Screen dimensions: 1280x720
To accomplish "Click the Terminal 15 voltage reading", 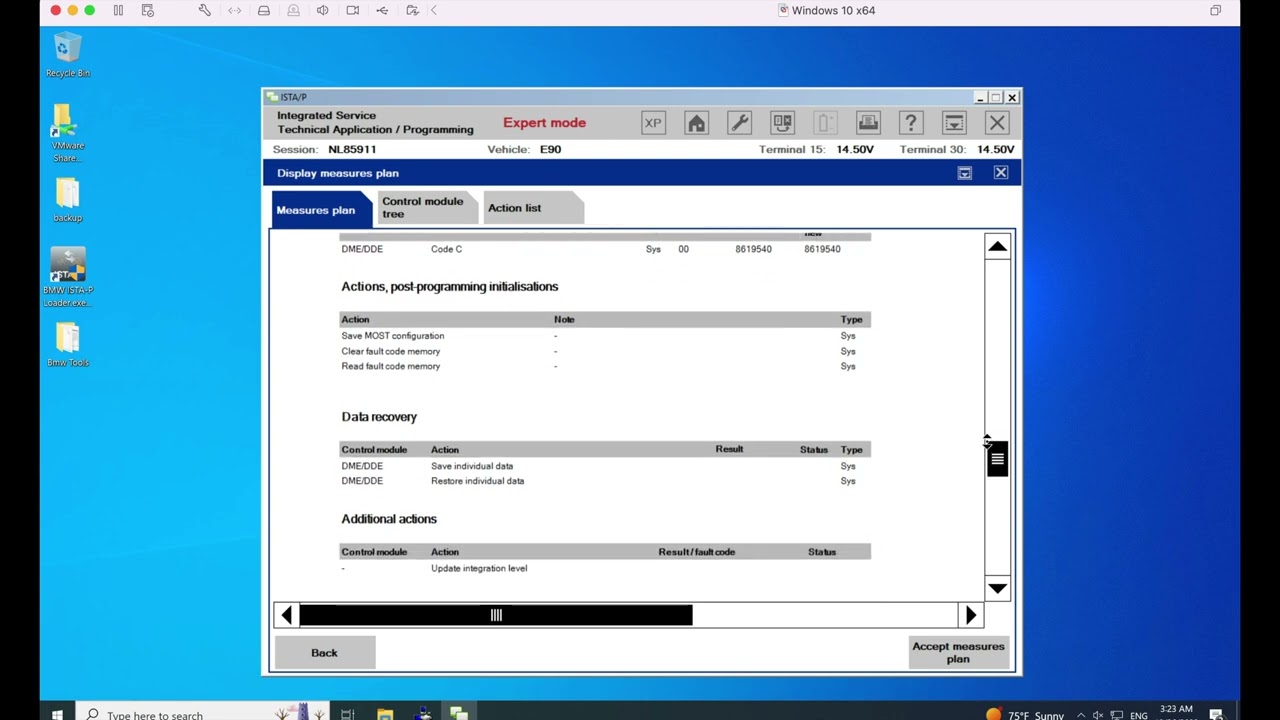I will tap(855, 149).
